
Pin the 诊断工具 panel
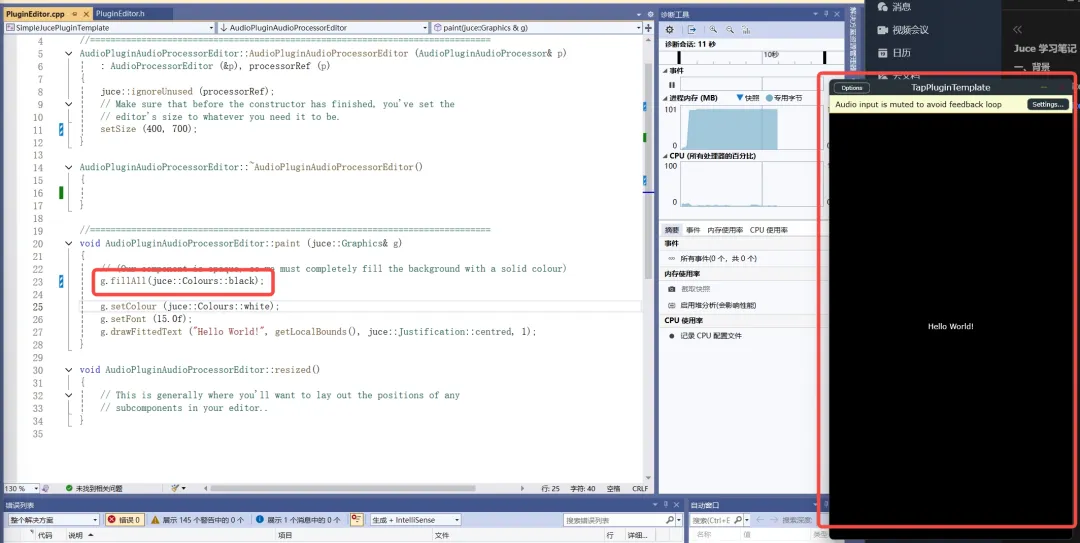click(827, 14)
